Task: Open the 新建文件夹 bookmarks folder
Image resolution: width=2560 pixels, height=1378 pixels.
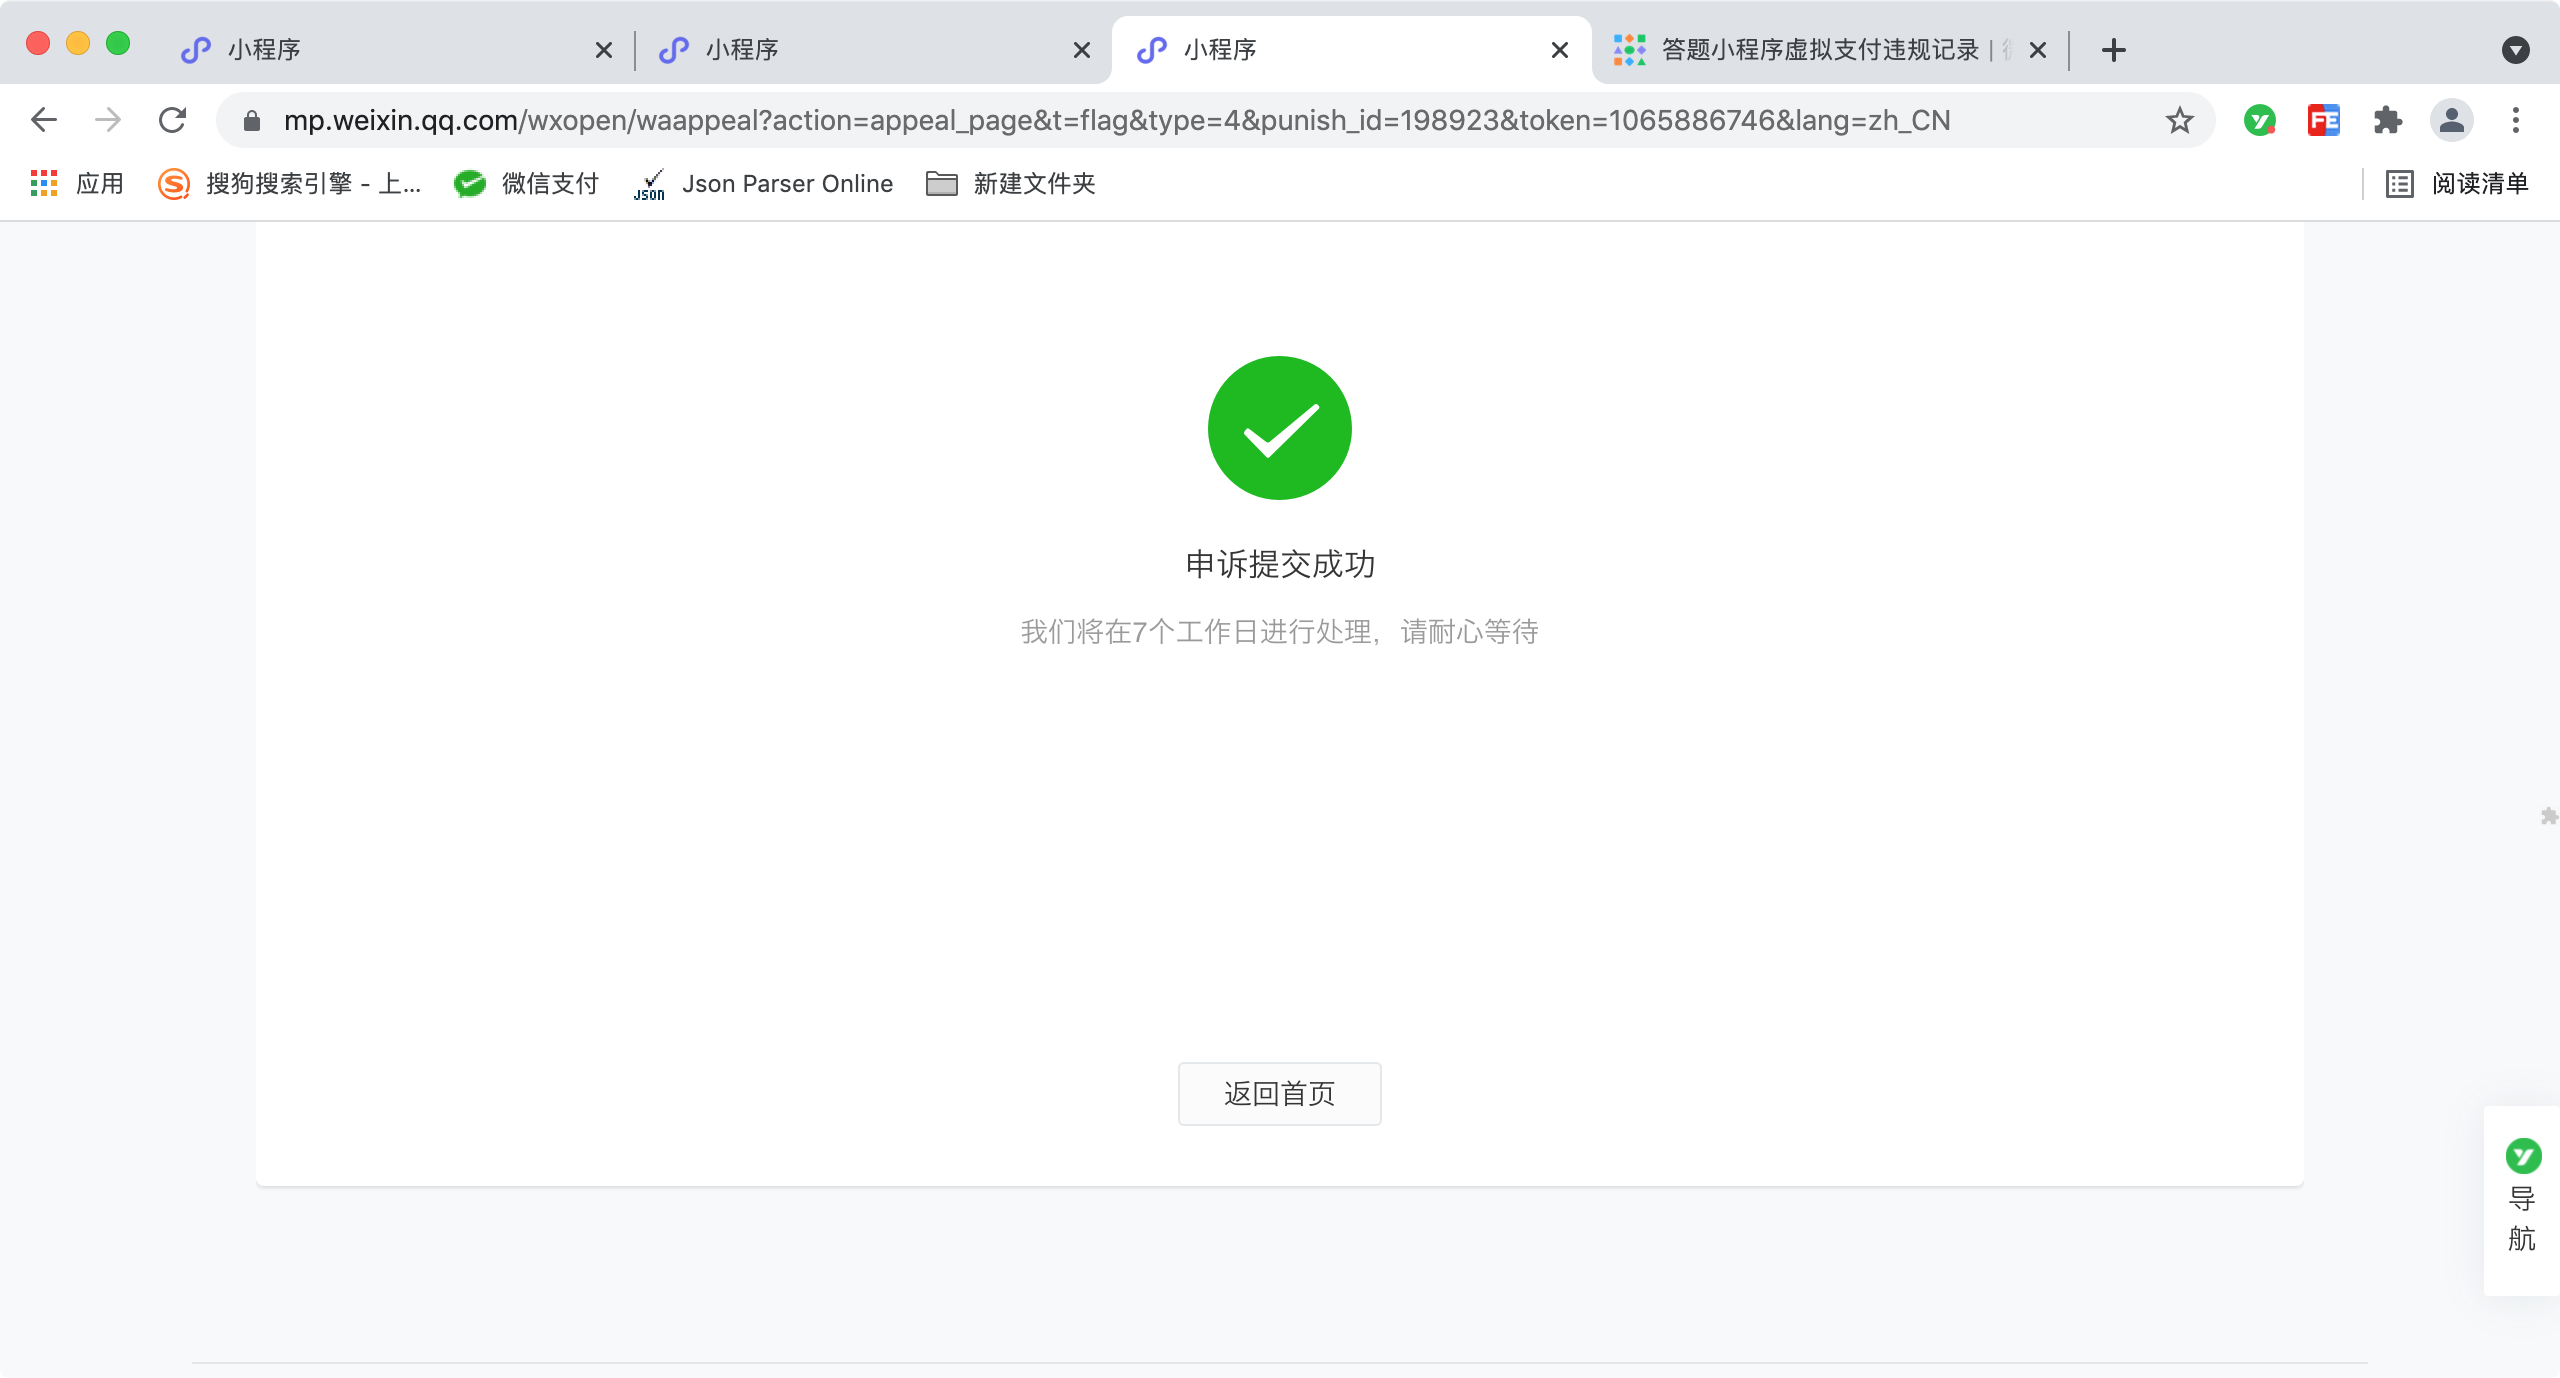Action: 1011,183
